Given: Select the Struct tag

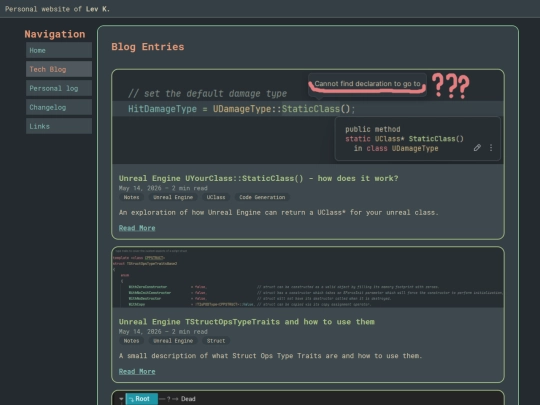Looking at the screenshot, I should [216, 341].
